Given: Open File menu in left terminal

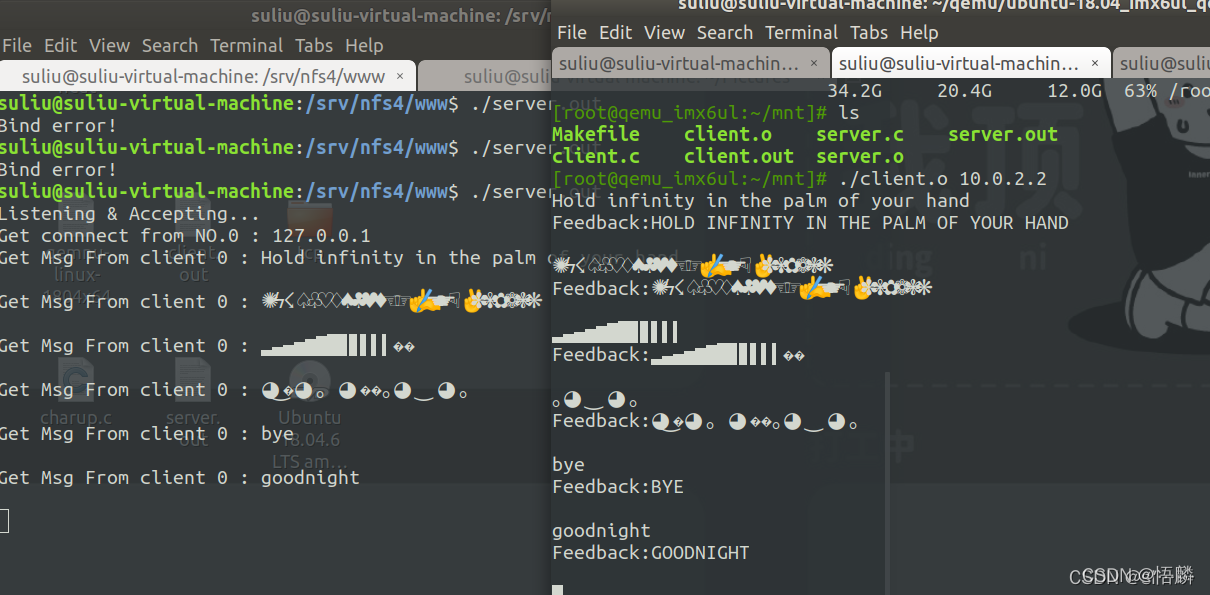Looking at the screenshot, I should coord(17,46).
